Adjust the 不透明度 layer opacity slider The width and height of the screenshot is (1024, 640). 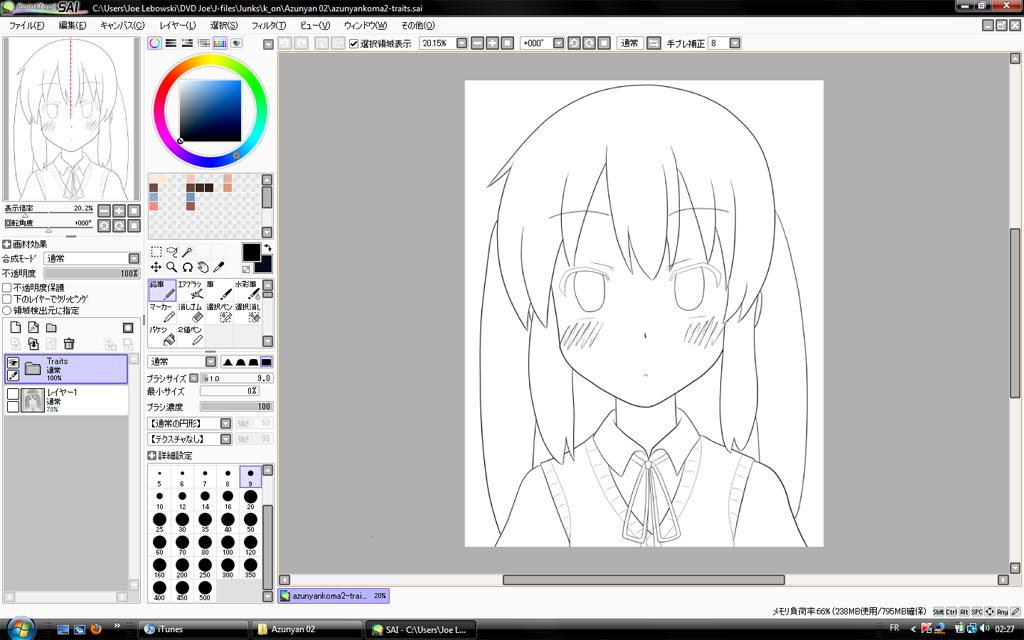(91, 274)
